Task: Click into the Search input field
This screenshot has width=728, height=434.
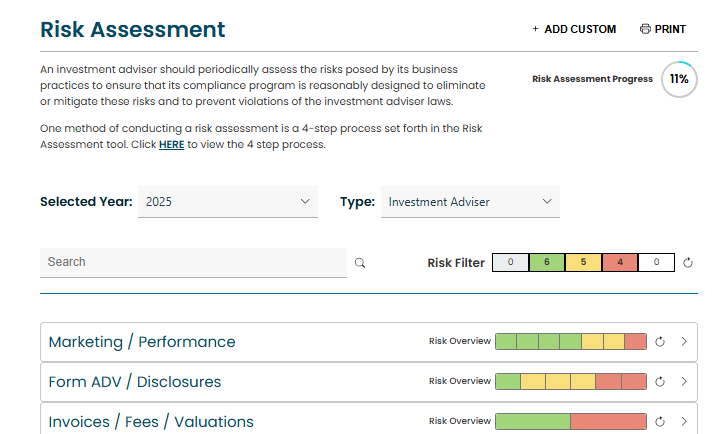Action: click(192, 262)
